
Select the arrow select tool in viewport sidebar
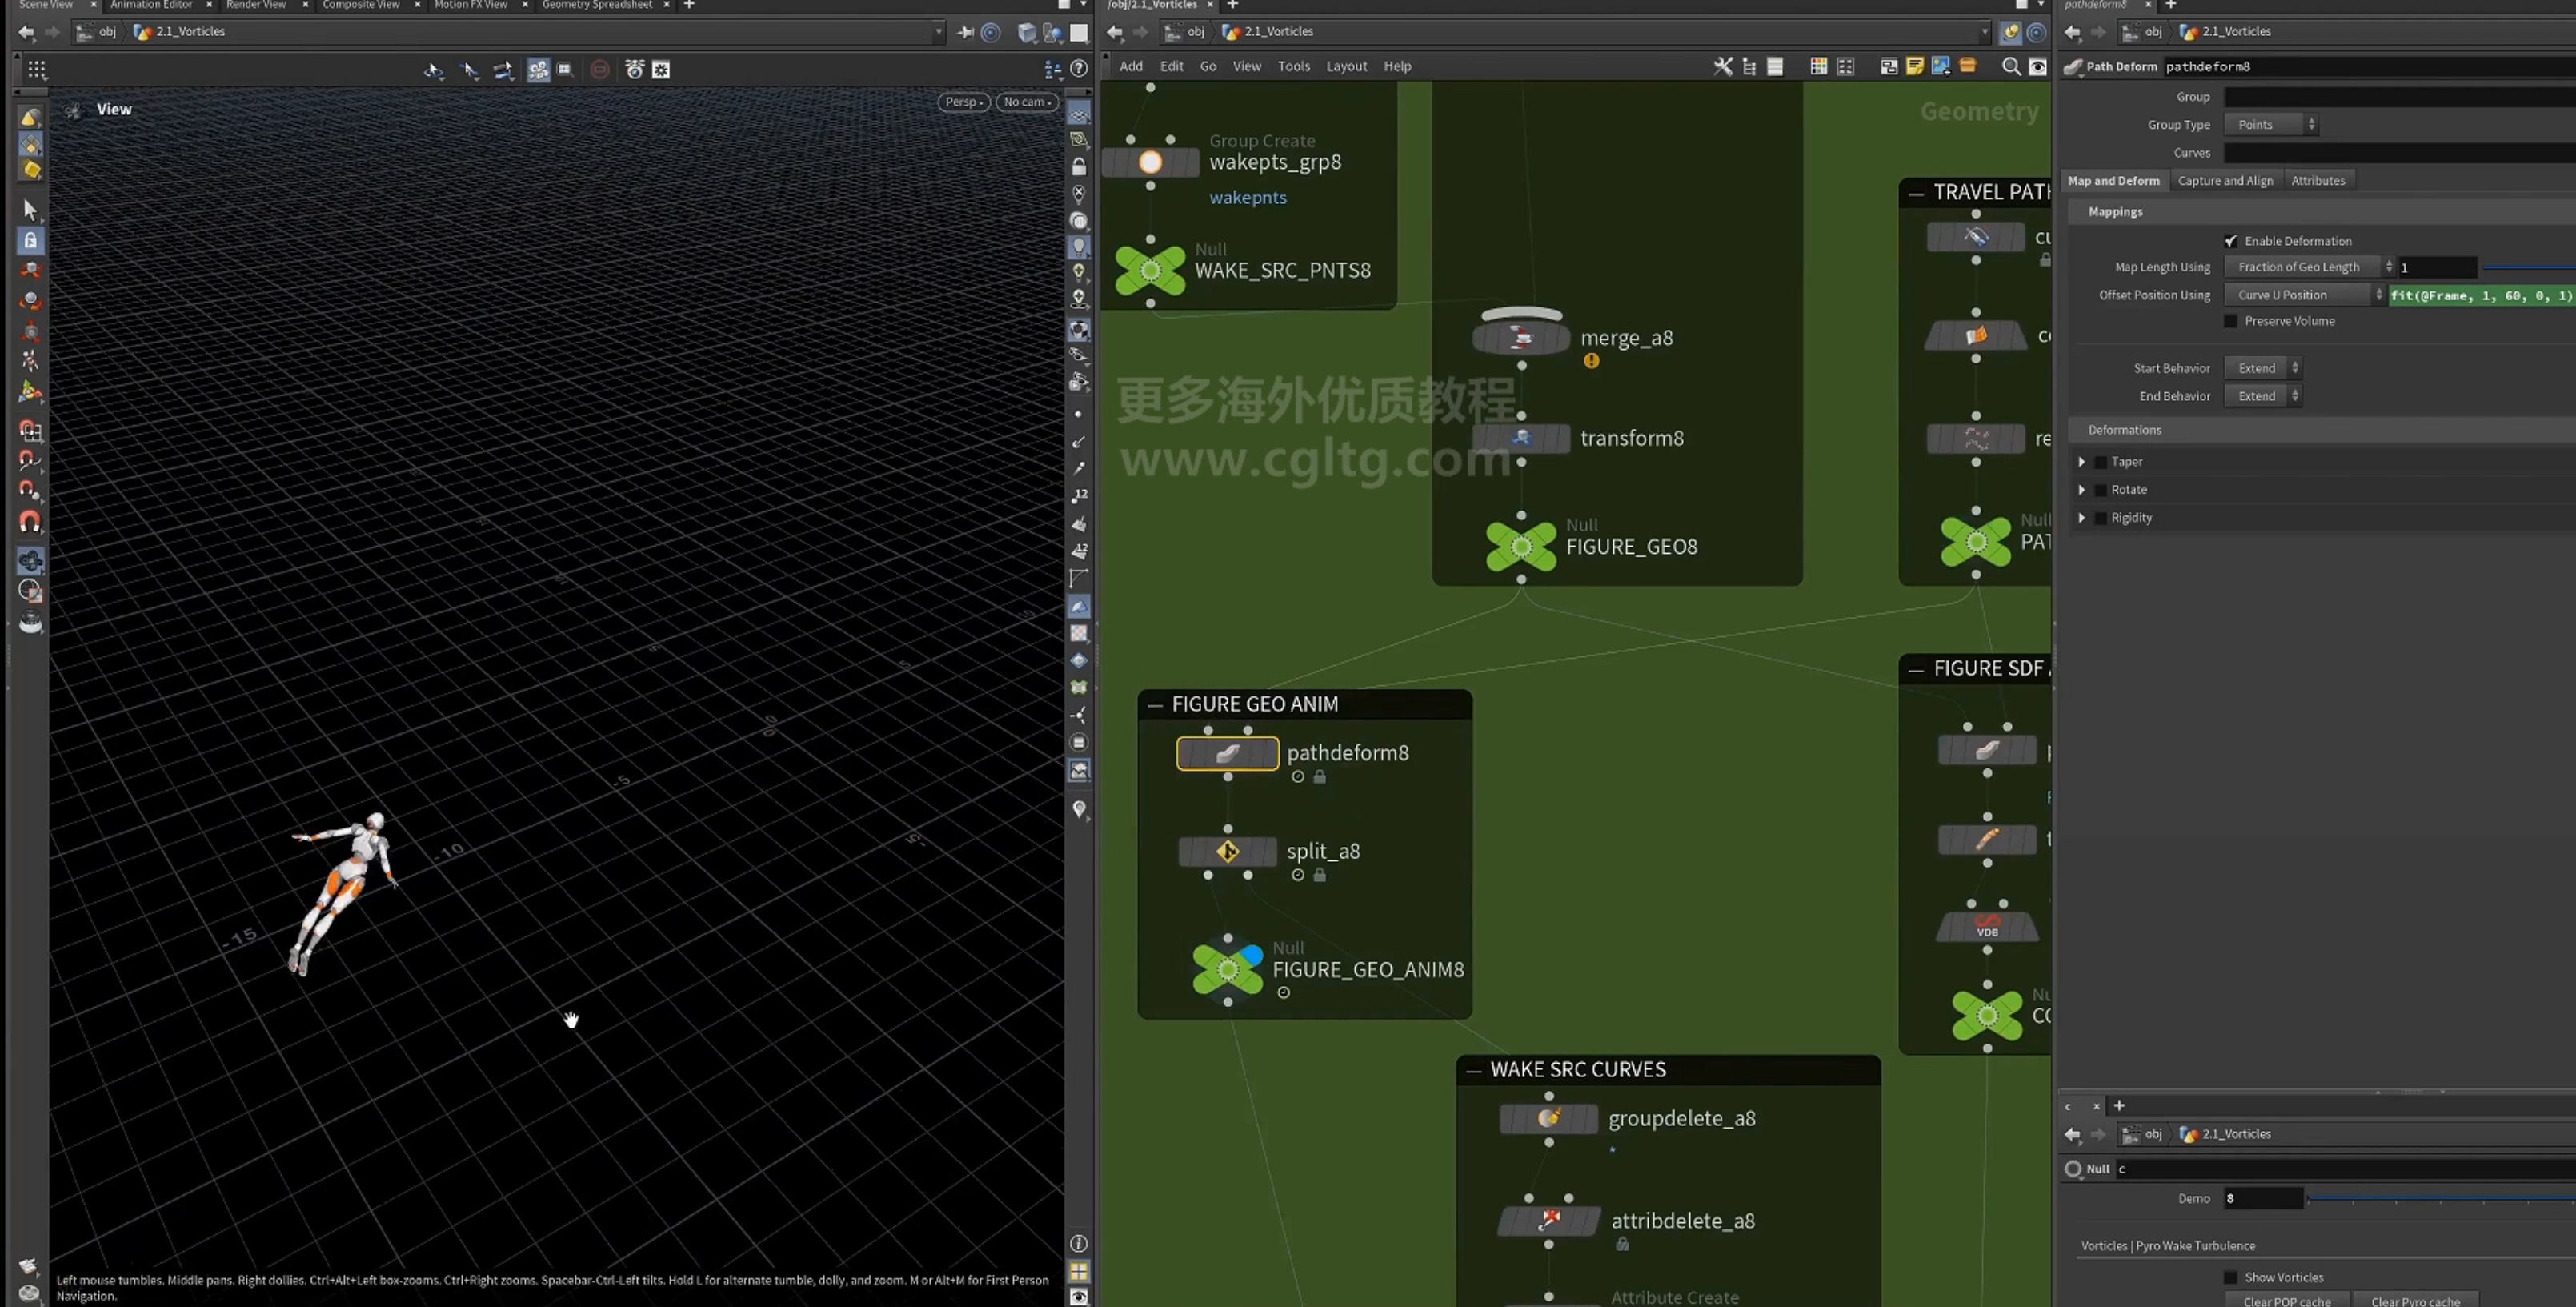(30, 209)
